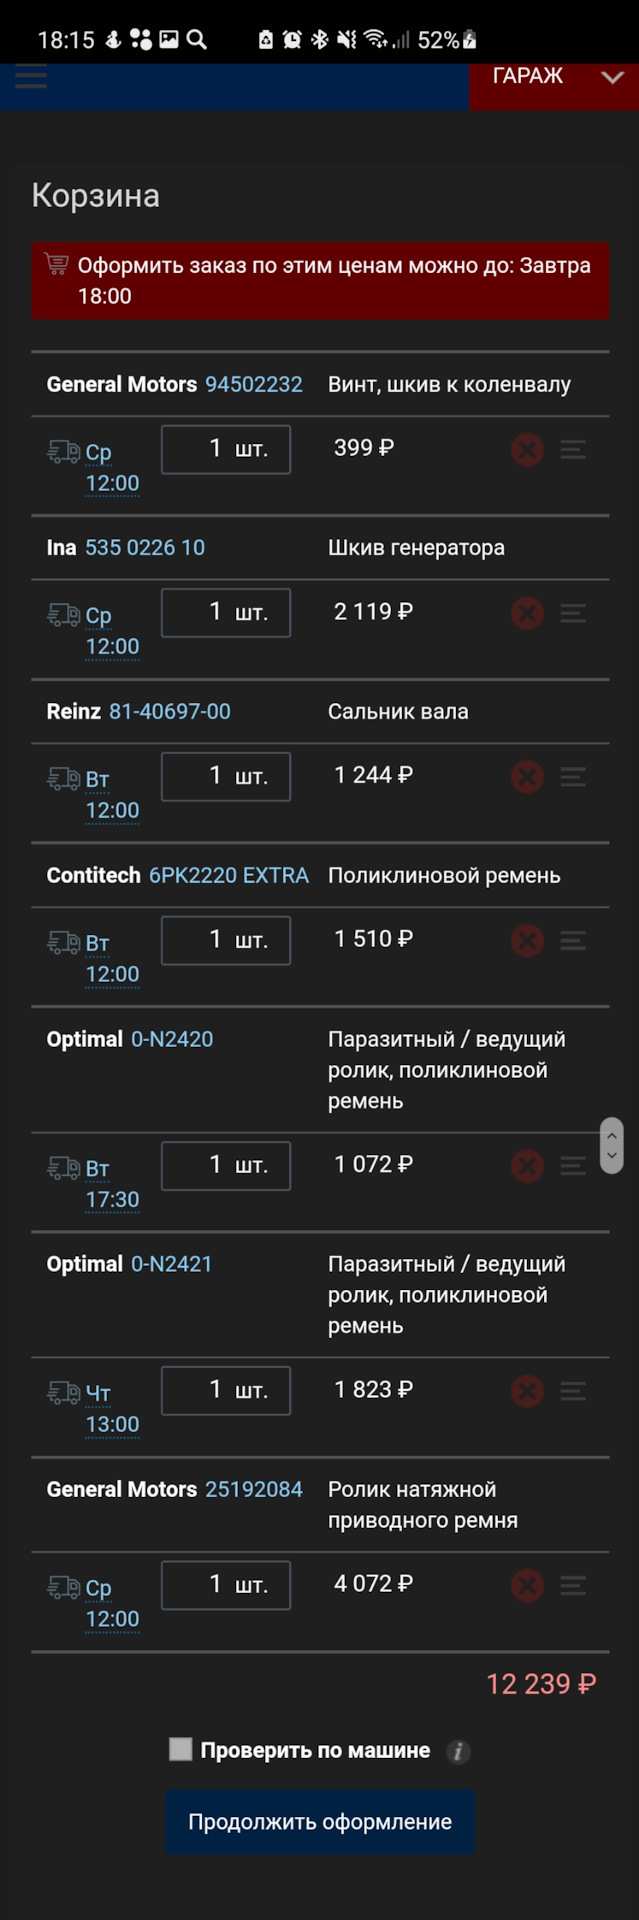Click the info icon next to Проверить по машине
This screenshot has height=1920, width=639.
459,1750
